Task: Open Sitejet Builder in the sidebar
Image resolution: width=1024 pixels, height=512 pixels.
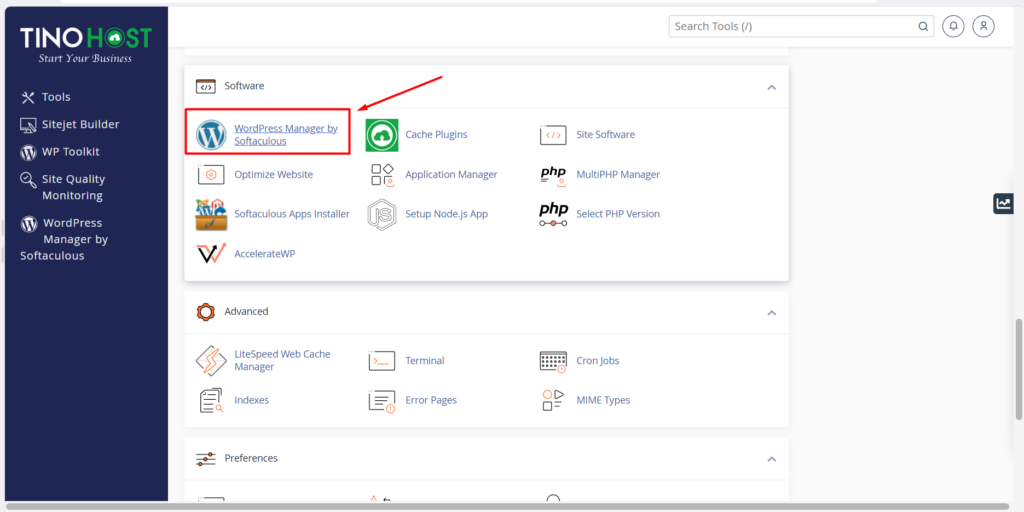Action: click(80, 124)
